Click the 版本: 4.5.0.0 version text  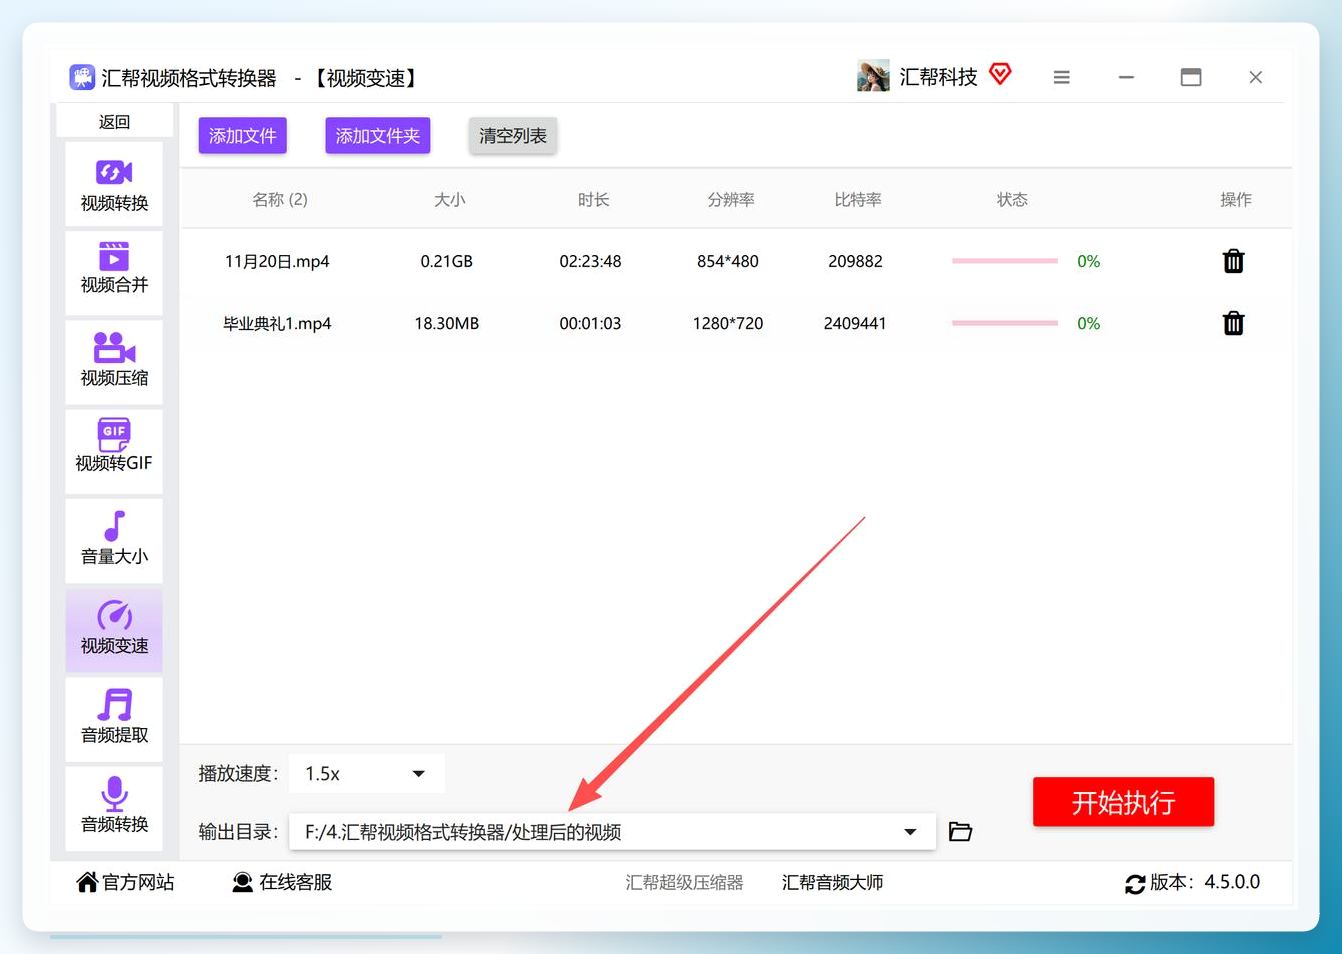pyautogui.click(x=1205, y=882)
